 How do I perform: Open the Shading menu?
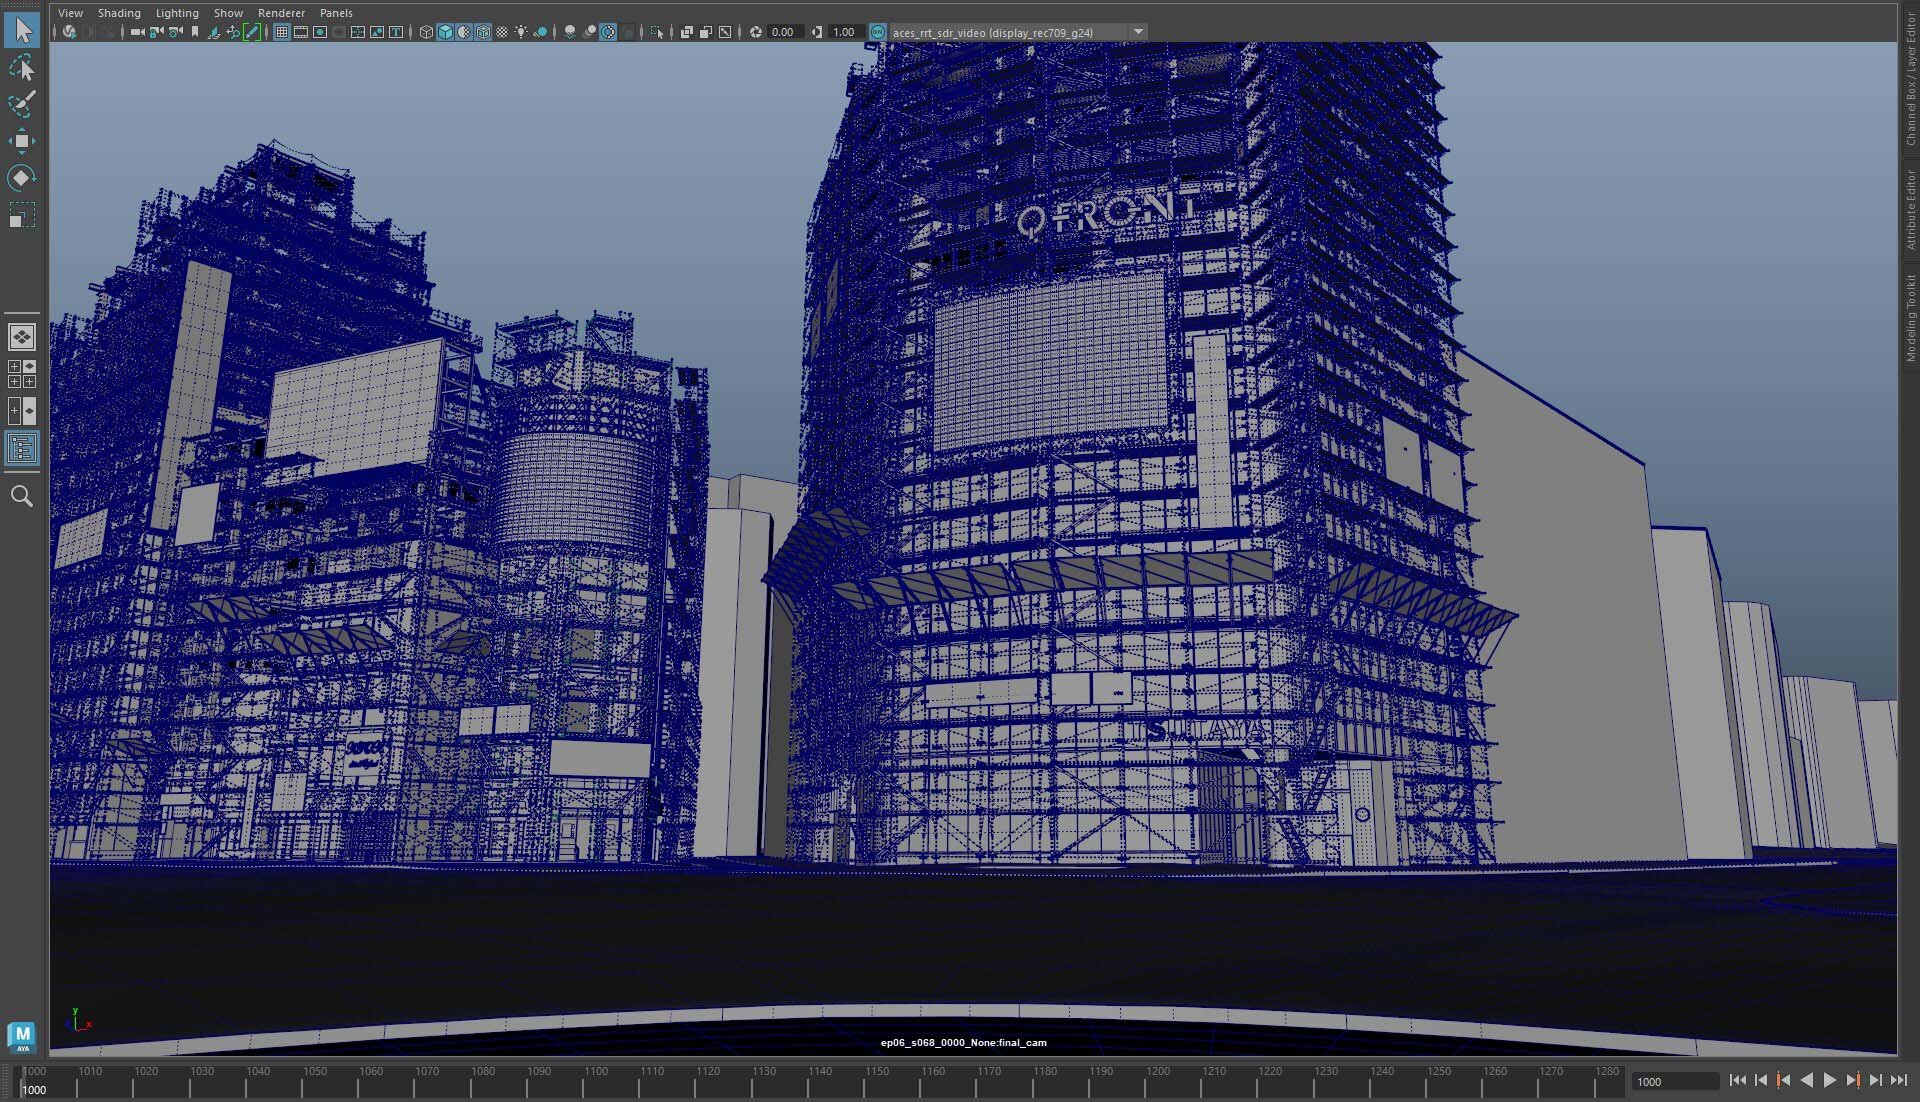[119, 13]
